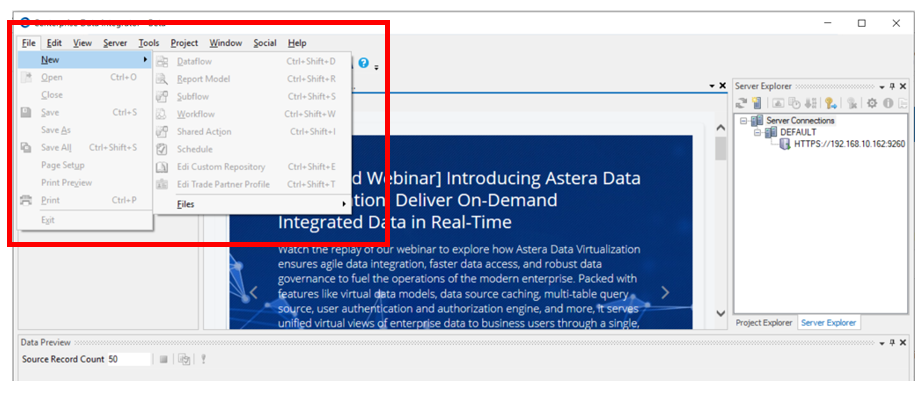The height and width of the screenshot is (400, 922).
Task: Select New in the File menu
Action: pyautogui.click(x=50, y=60)
